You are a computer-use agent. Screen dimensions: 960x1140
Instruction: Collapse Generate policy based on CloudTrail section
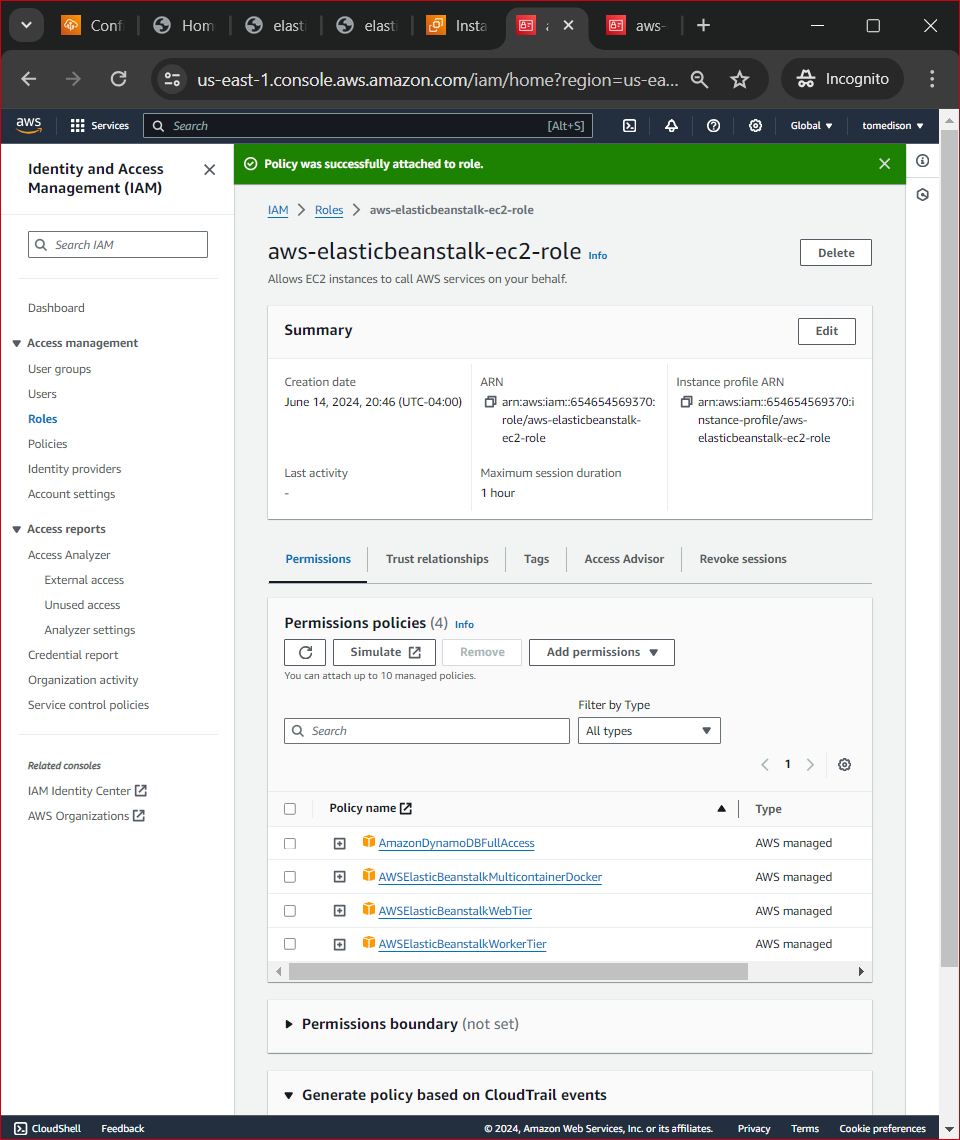pos(289,1095)
